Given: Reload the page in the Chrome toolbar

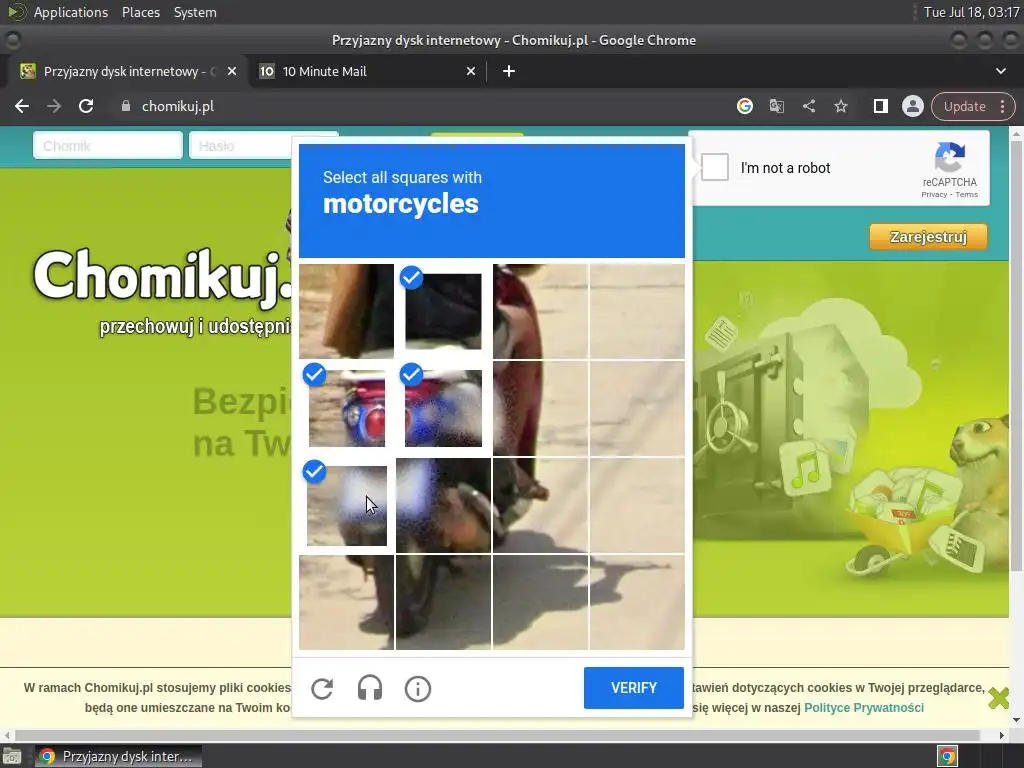Looking at the screenshot, I should [x=86, y=106].
